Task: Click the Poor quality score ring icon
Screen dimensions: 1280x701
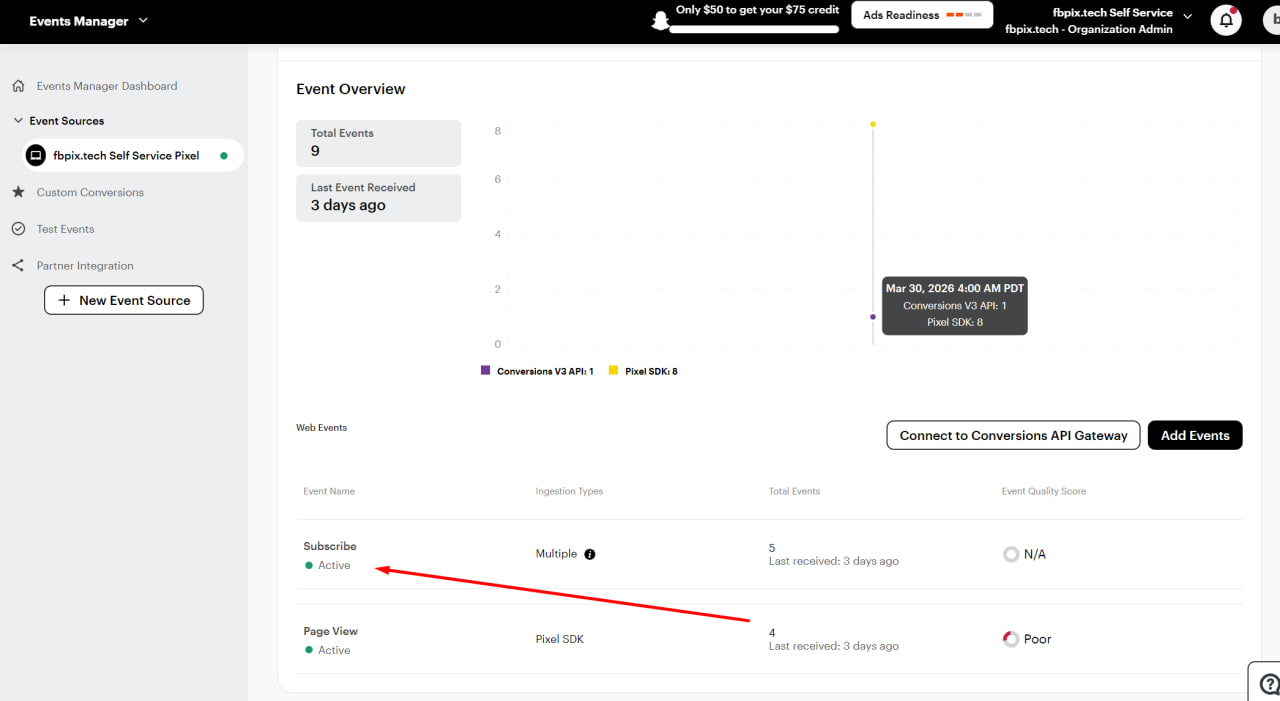Action: [x=1011, y=639]
